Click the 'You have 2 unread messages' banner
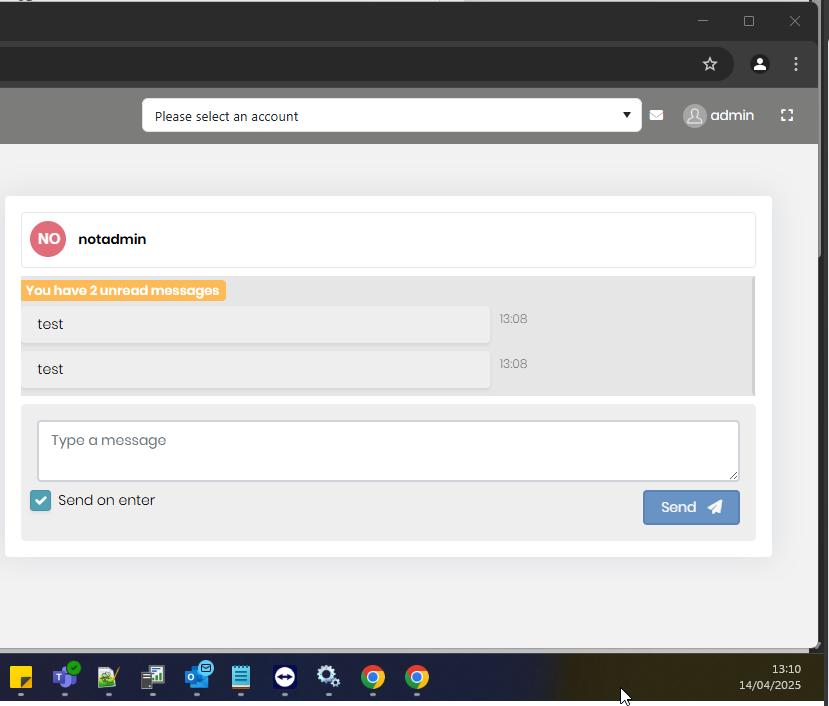829x706 pixels. [x=123, y=290]
